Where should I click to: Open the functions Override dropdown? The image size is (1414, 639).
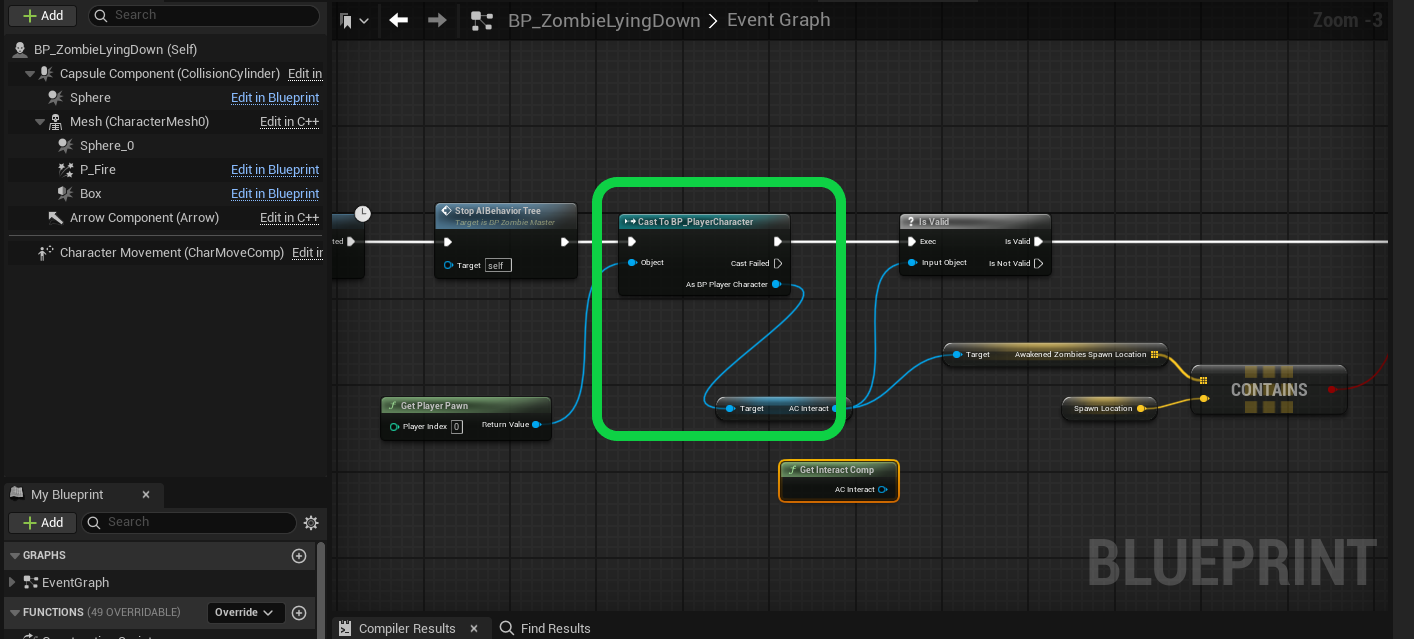246,613
